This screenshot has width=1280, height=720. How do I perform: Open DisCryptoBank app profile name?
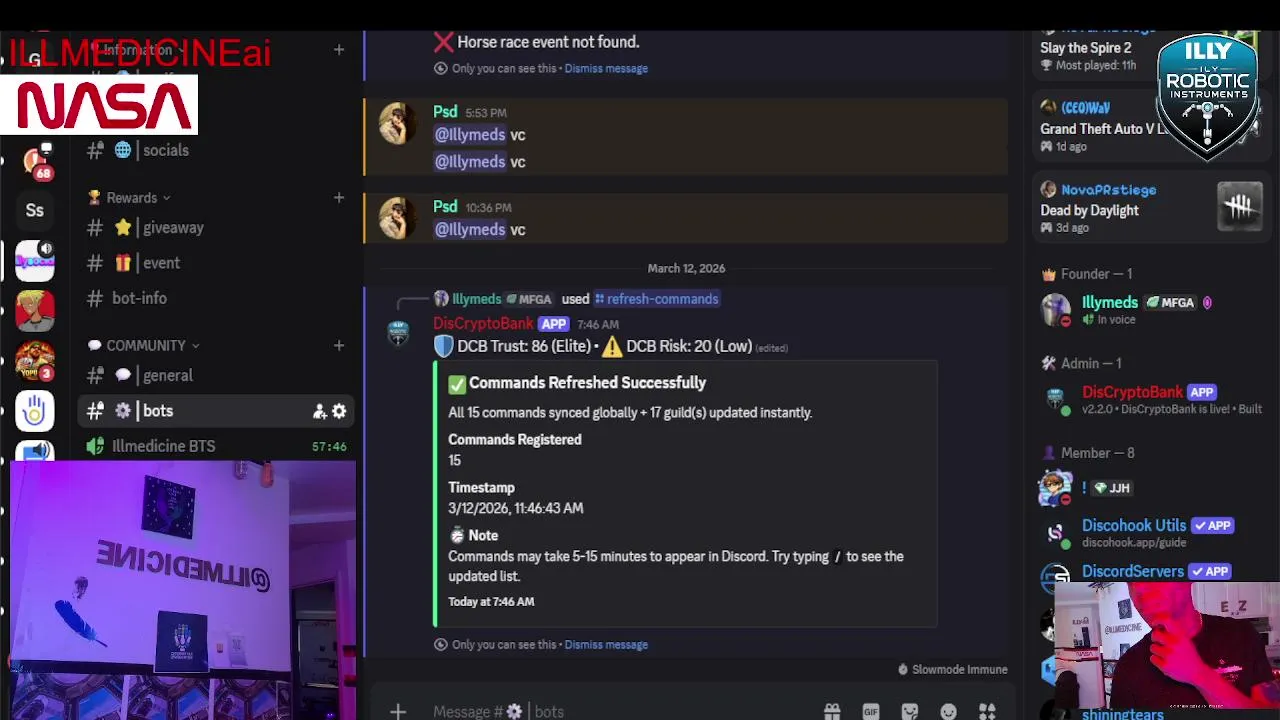[483, 323]
